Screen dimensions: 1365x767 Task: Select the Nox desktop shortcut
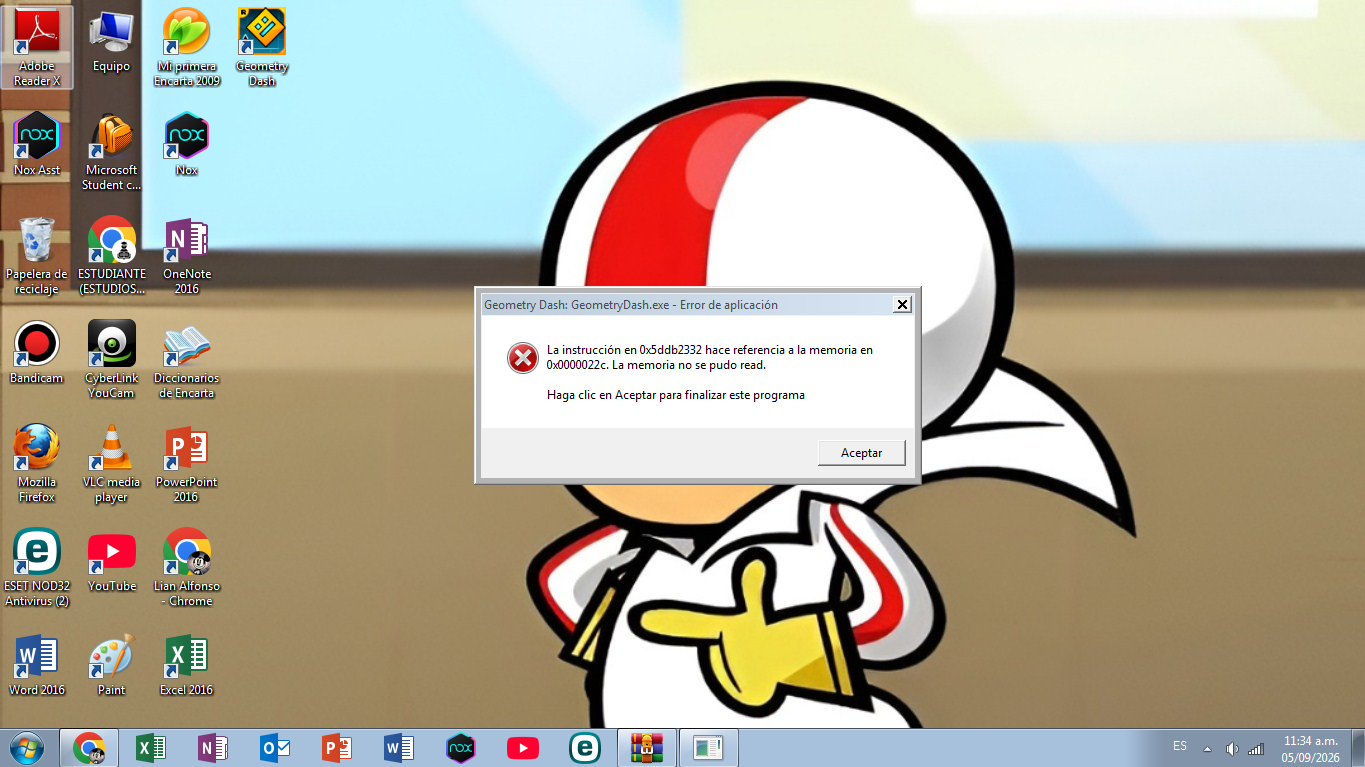[187, 145]
